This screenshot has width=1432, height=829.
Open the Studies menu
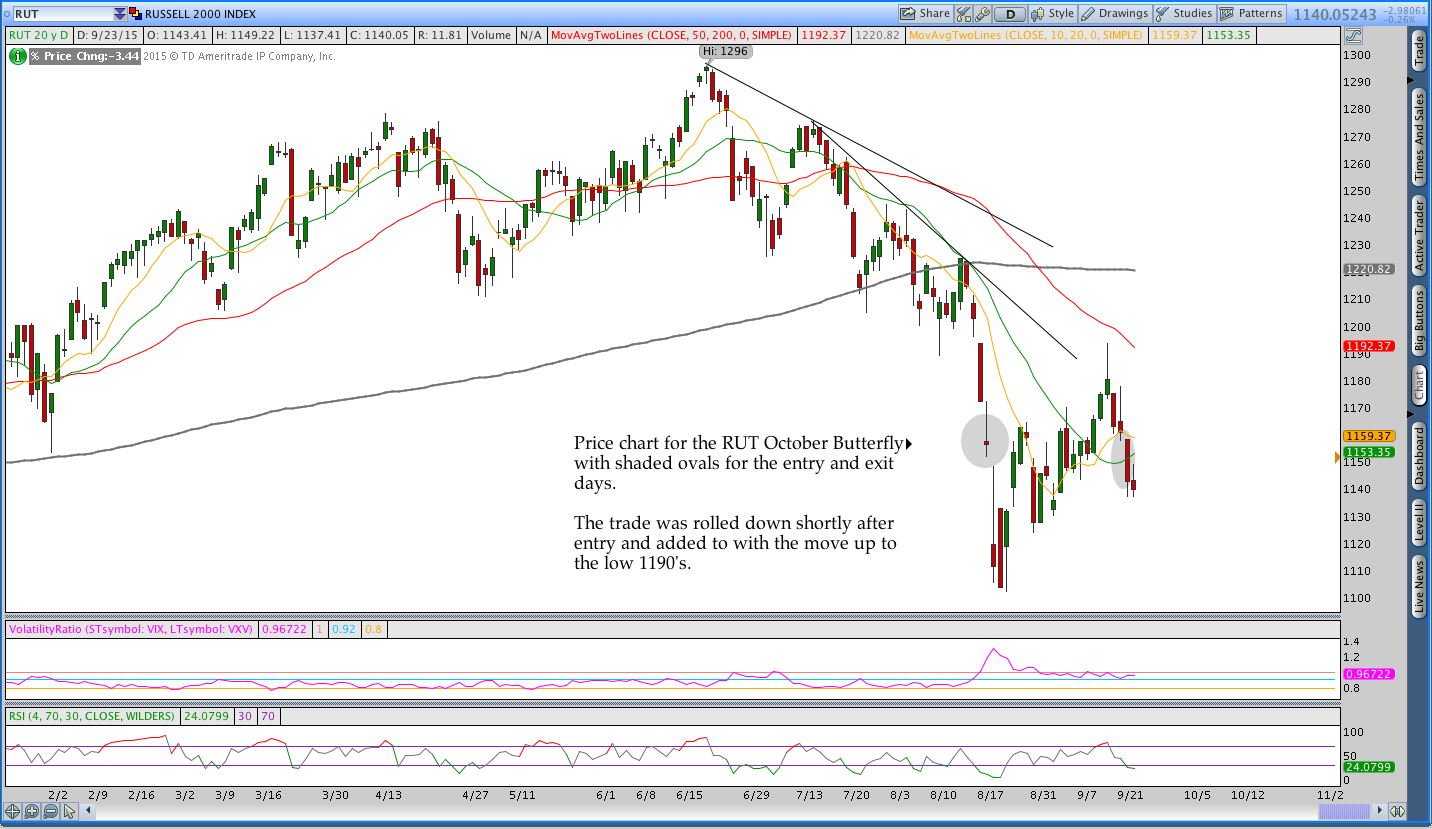click(1184, 14)
